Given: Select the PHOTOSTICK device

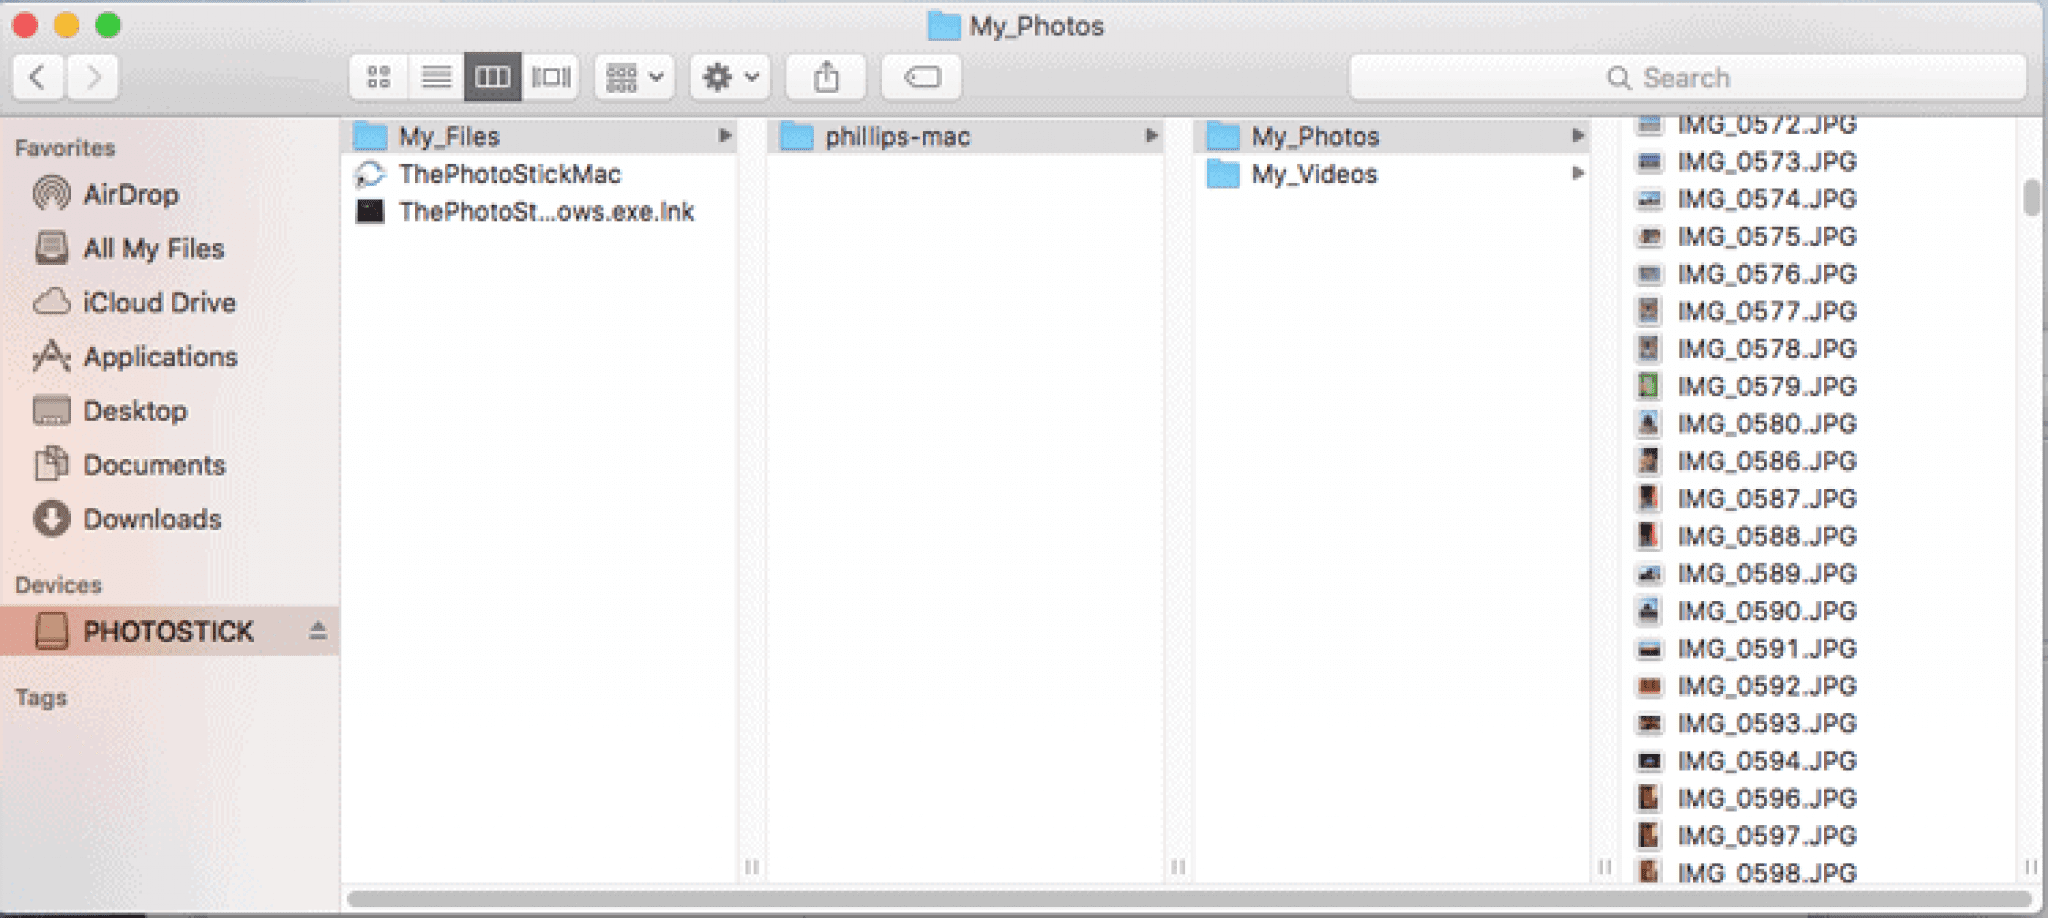Looking at the screenshot, I should [x=170, y=631].
